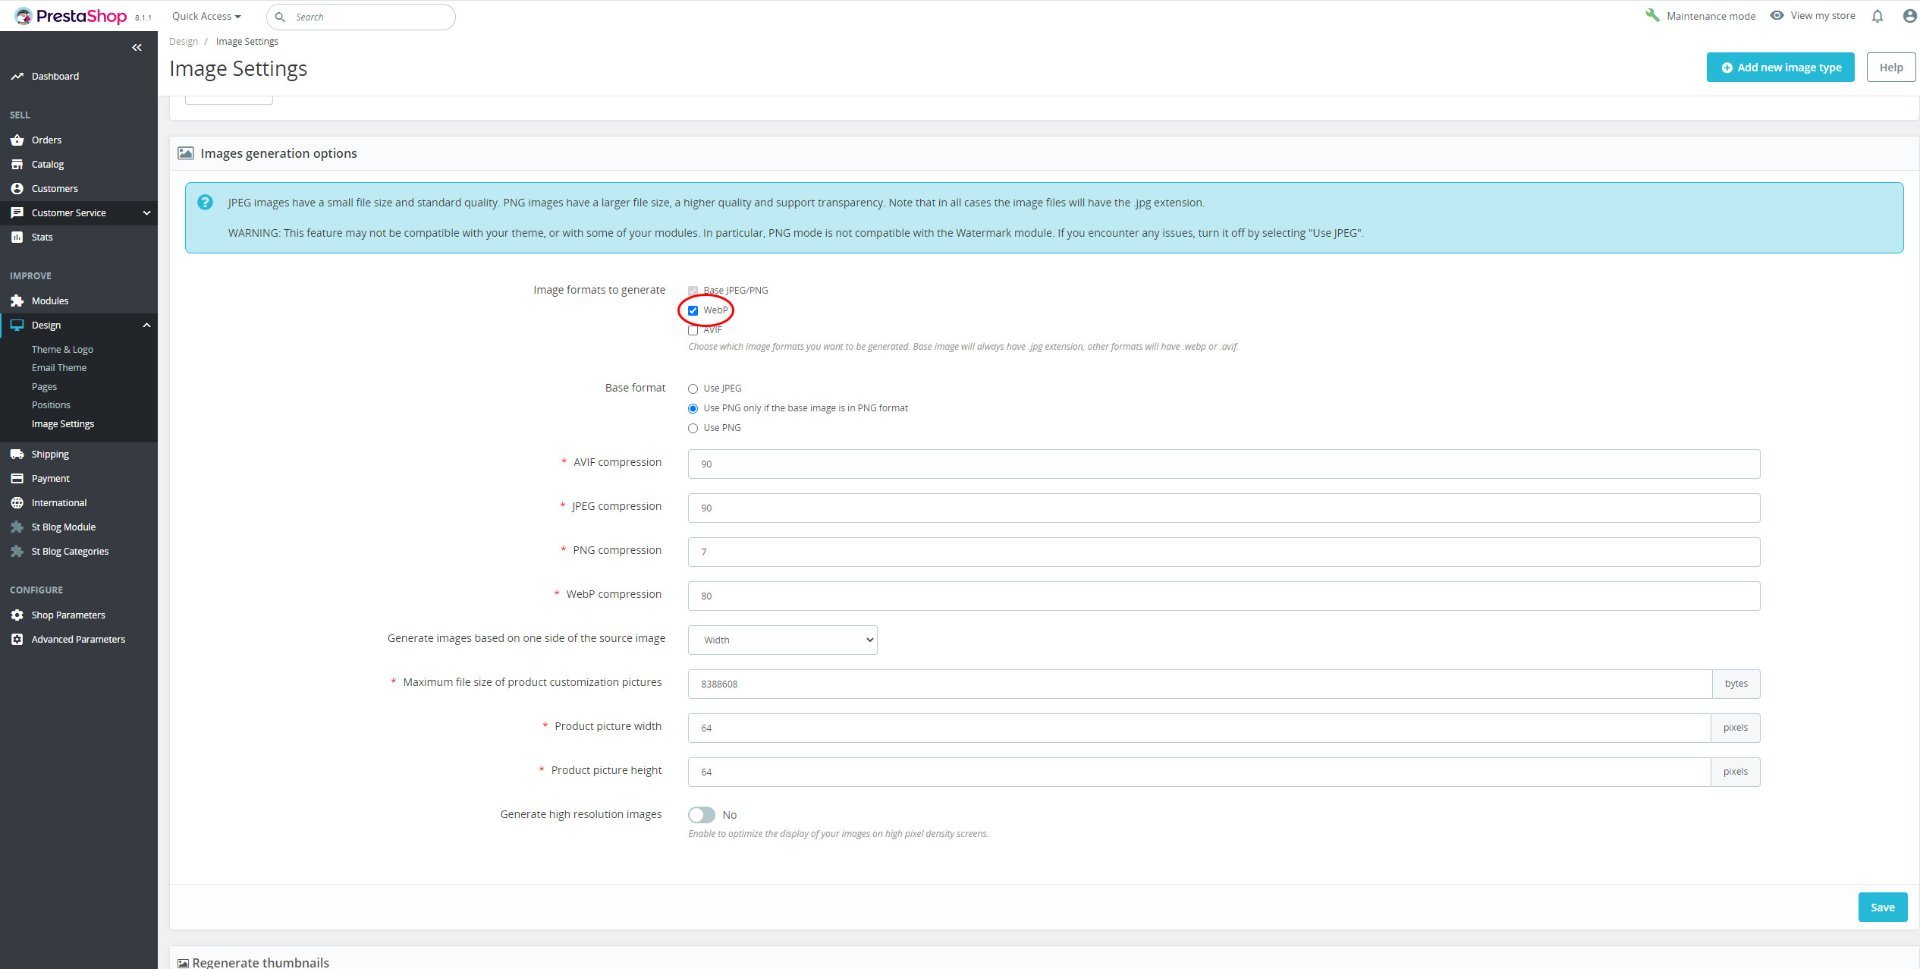Click the Advanced Parameters icon
1920x969 pixels.
point(17,639)
